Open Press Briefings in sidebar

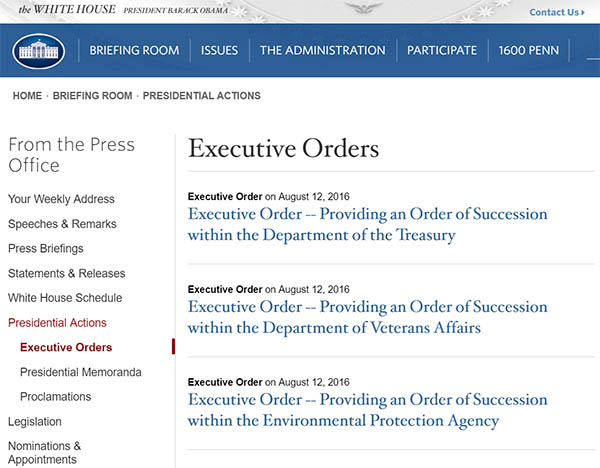pyautogui.click(x=46, y=248)
